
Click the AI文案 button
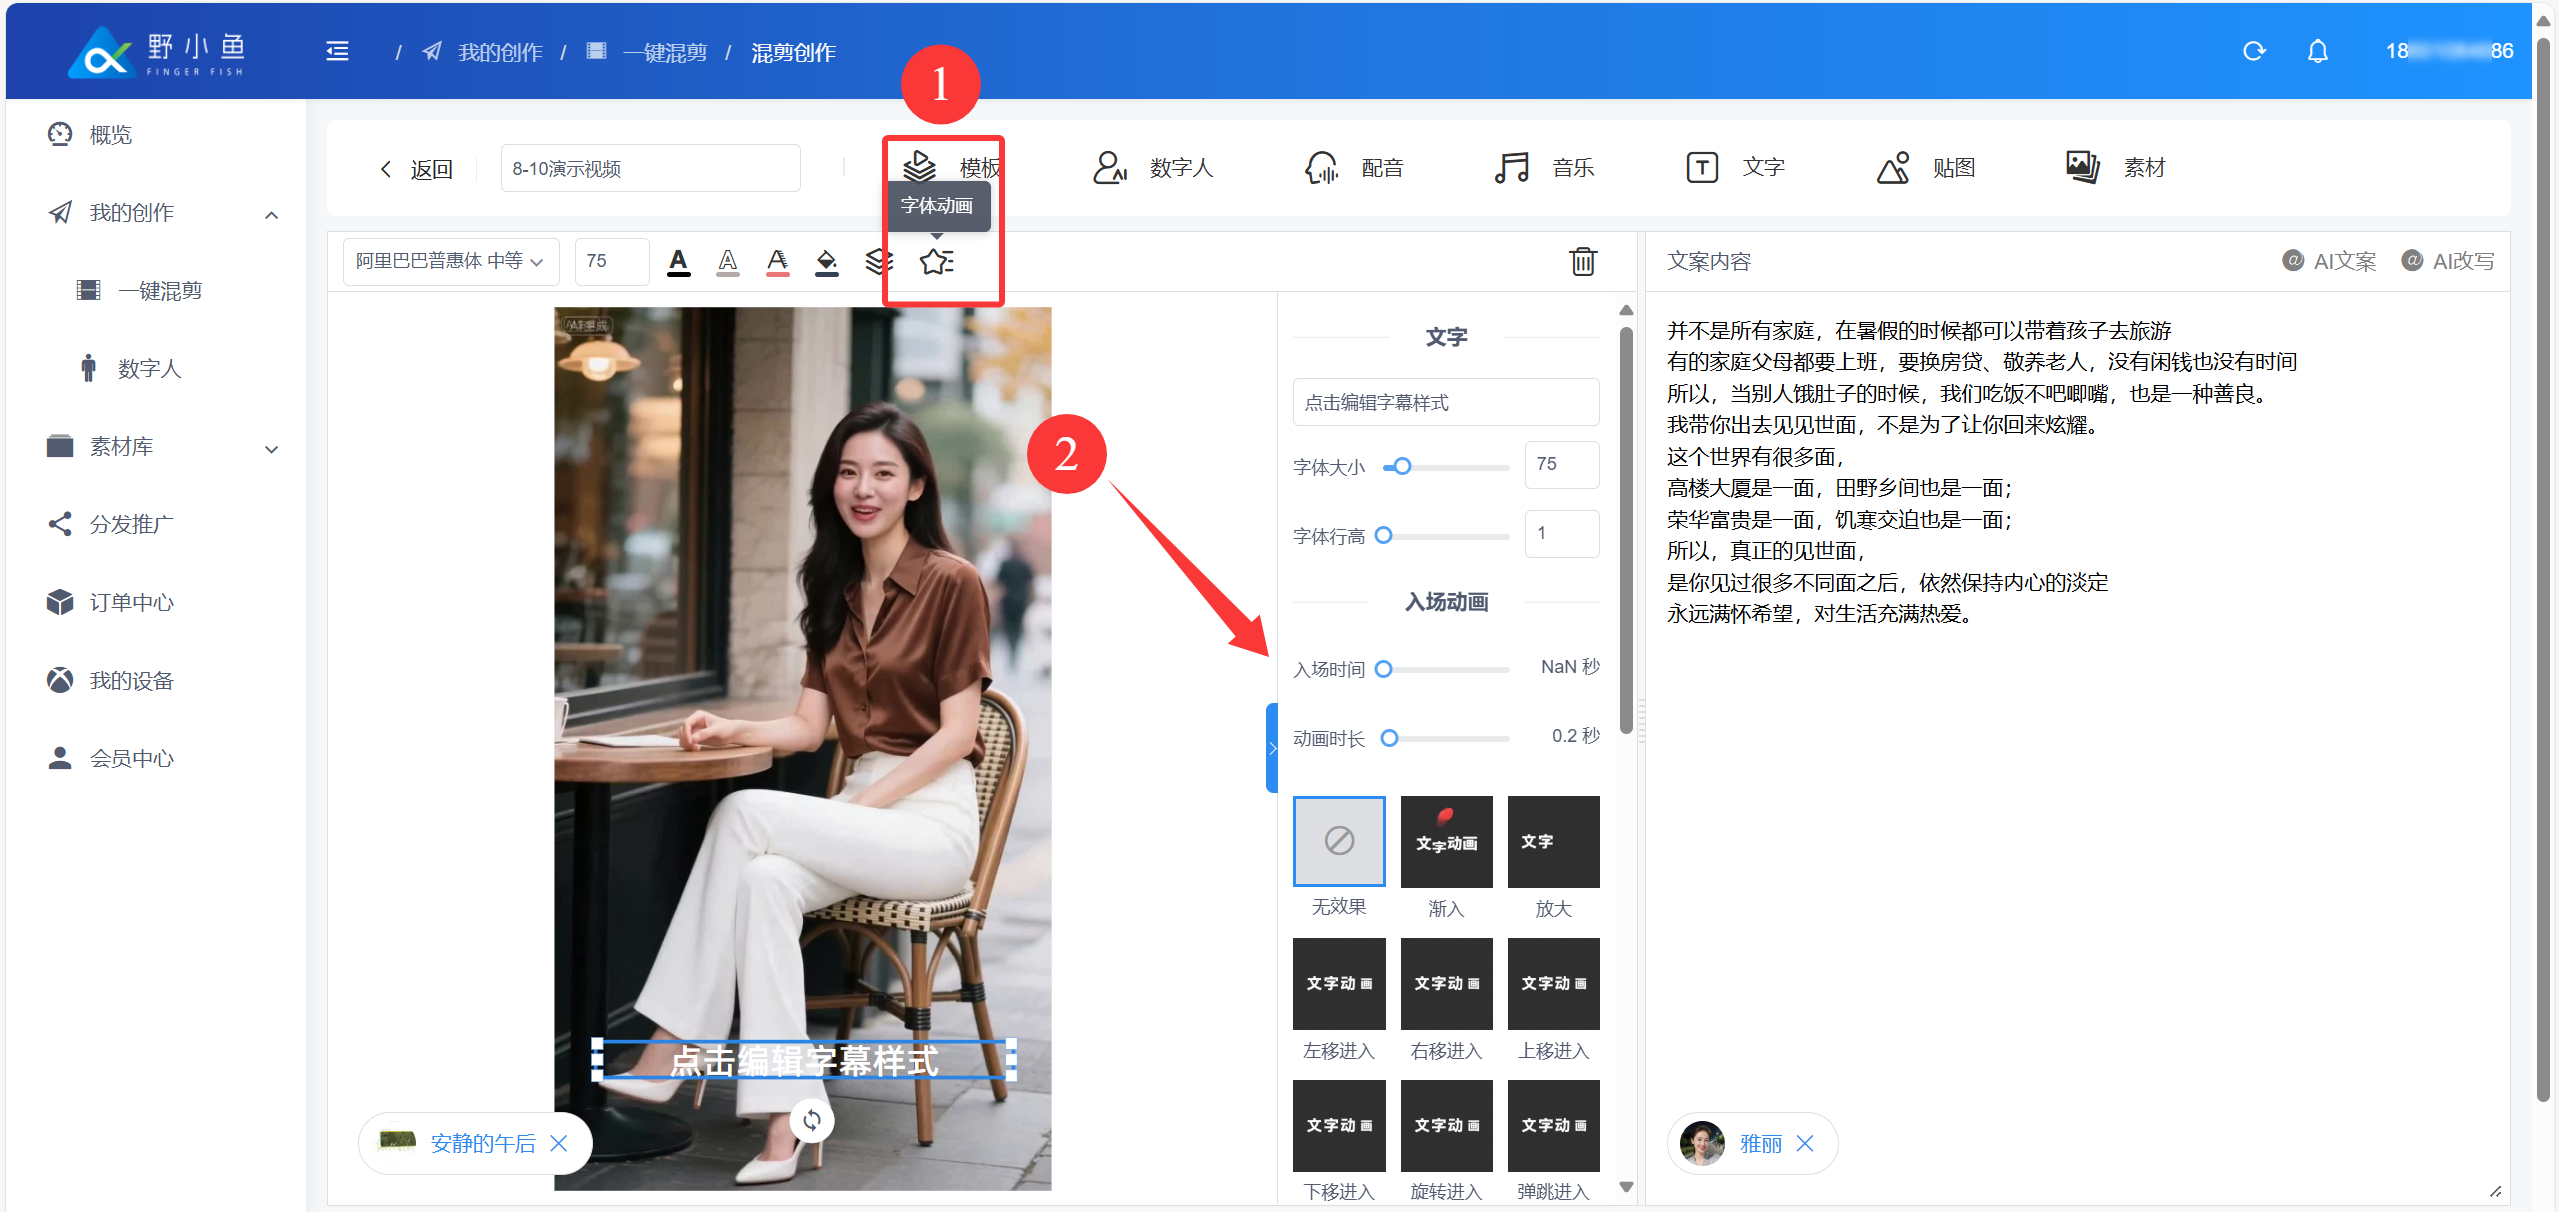2329,261
